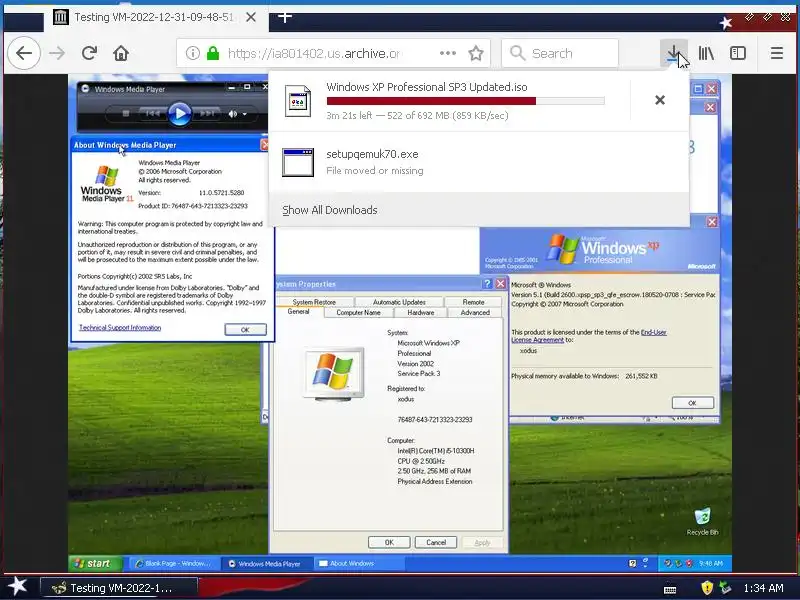Select About Windows XP taskbar item
Screen dimensions: 800x600
(359, 563)
